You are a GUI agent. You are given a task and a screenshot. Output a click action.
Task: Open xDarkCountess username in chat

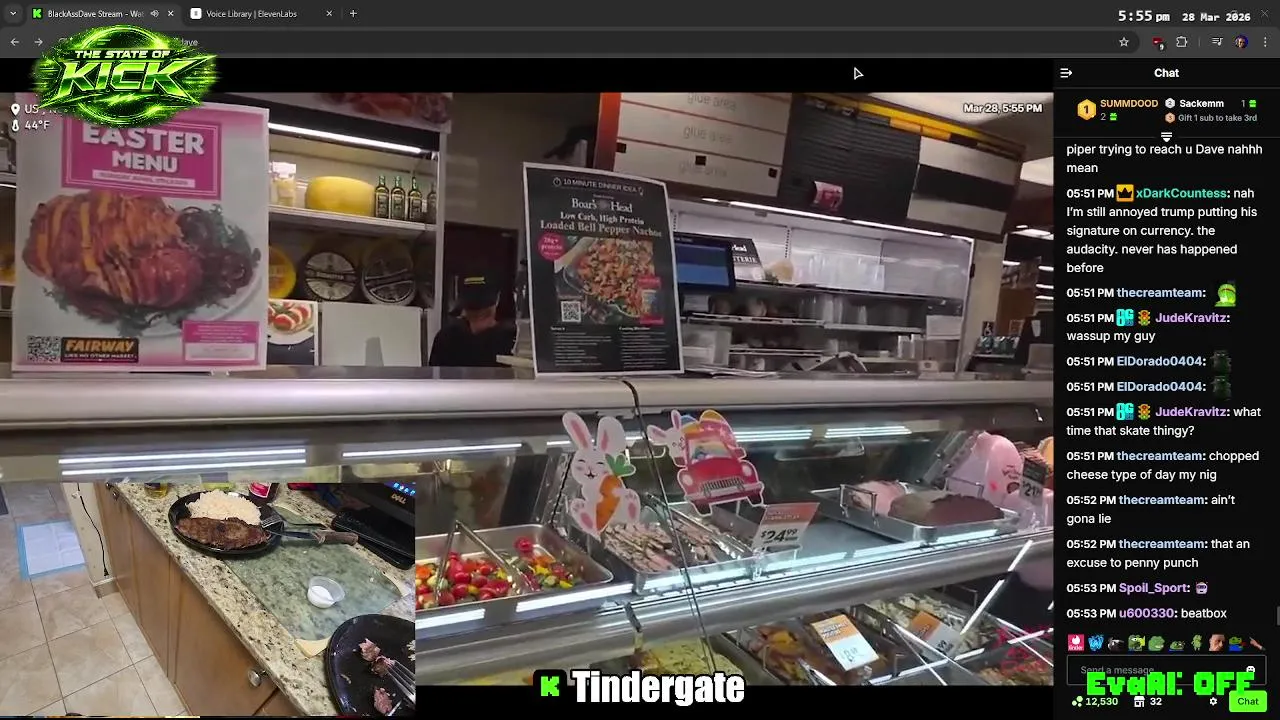[1181, 193]
